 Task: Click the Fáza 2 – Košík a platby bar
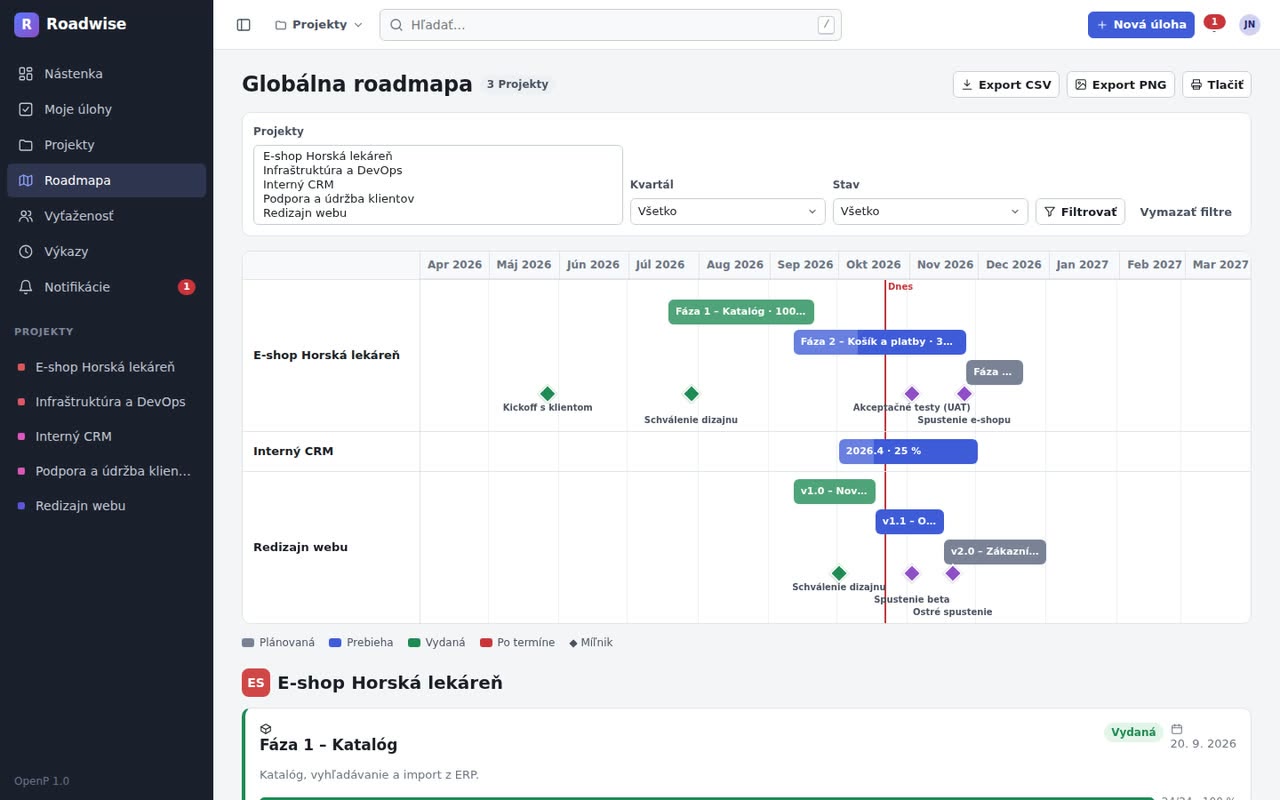tap(880, 342)
